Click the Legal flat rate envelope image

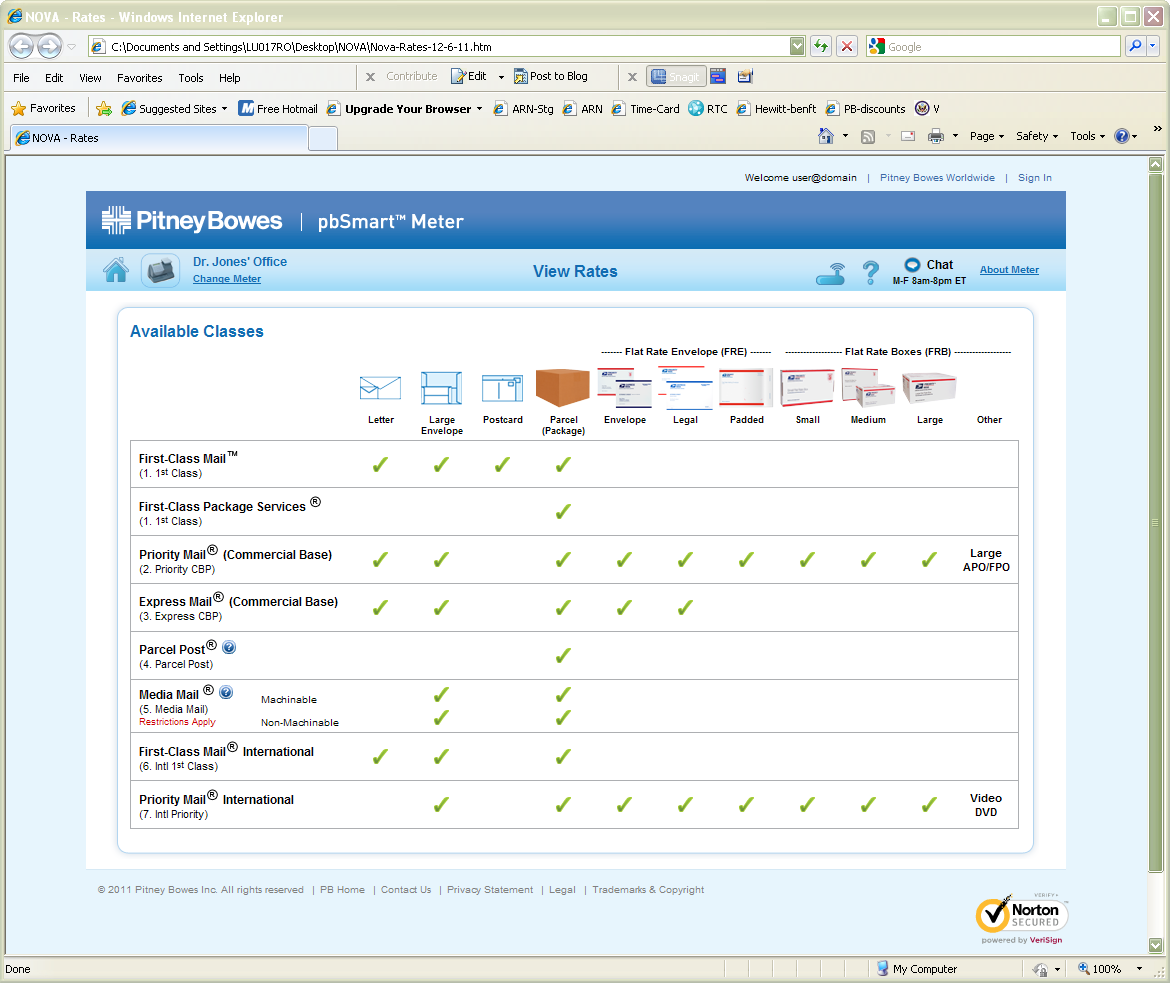coord(686,388)
